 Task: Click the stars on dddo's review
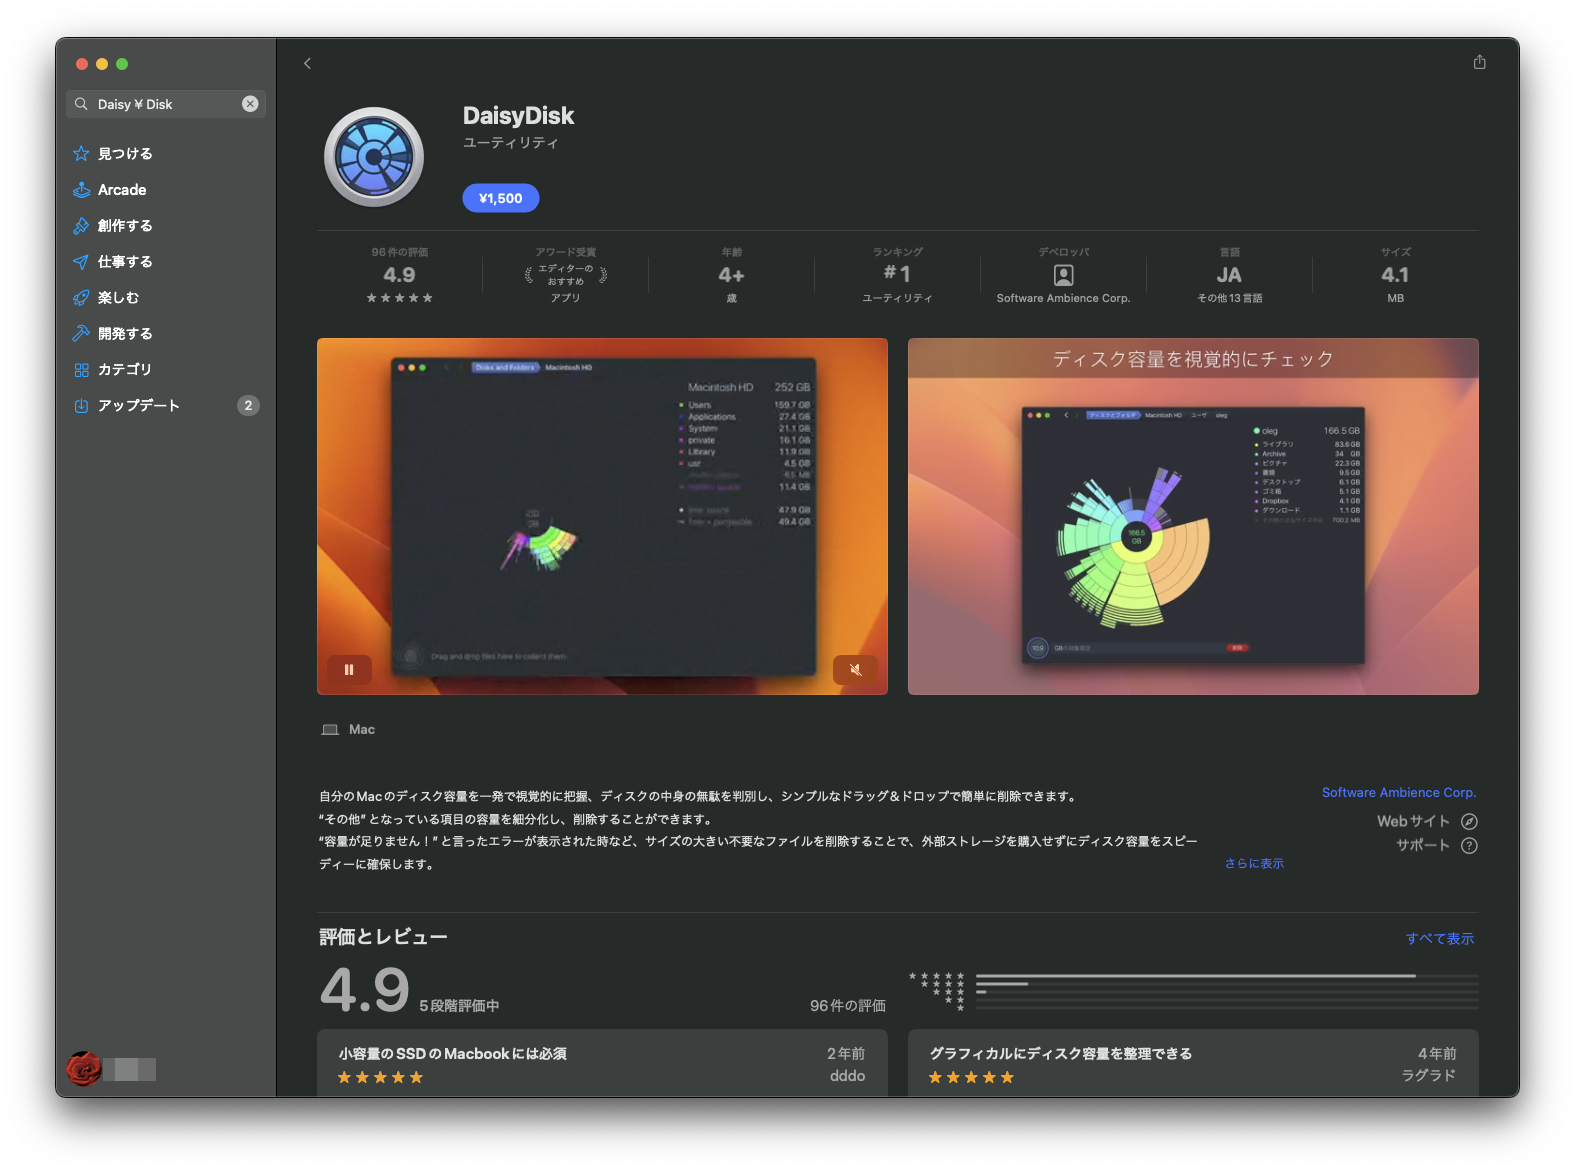[380, 1077]
